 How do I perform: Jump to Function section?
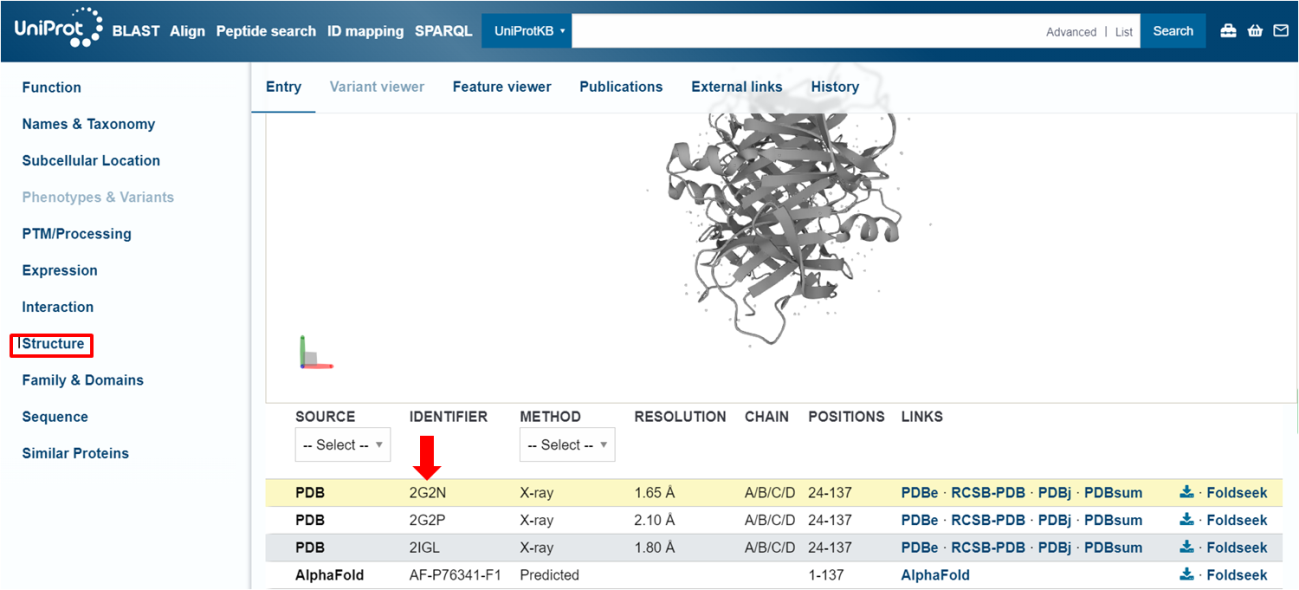(x=52, y=88)
